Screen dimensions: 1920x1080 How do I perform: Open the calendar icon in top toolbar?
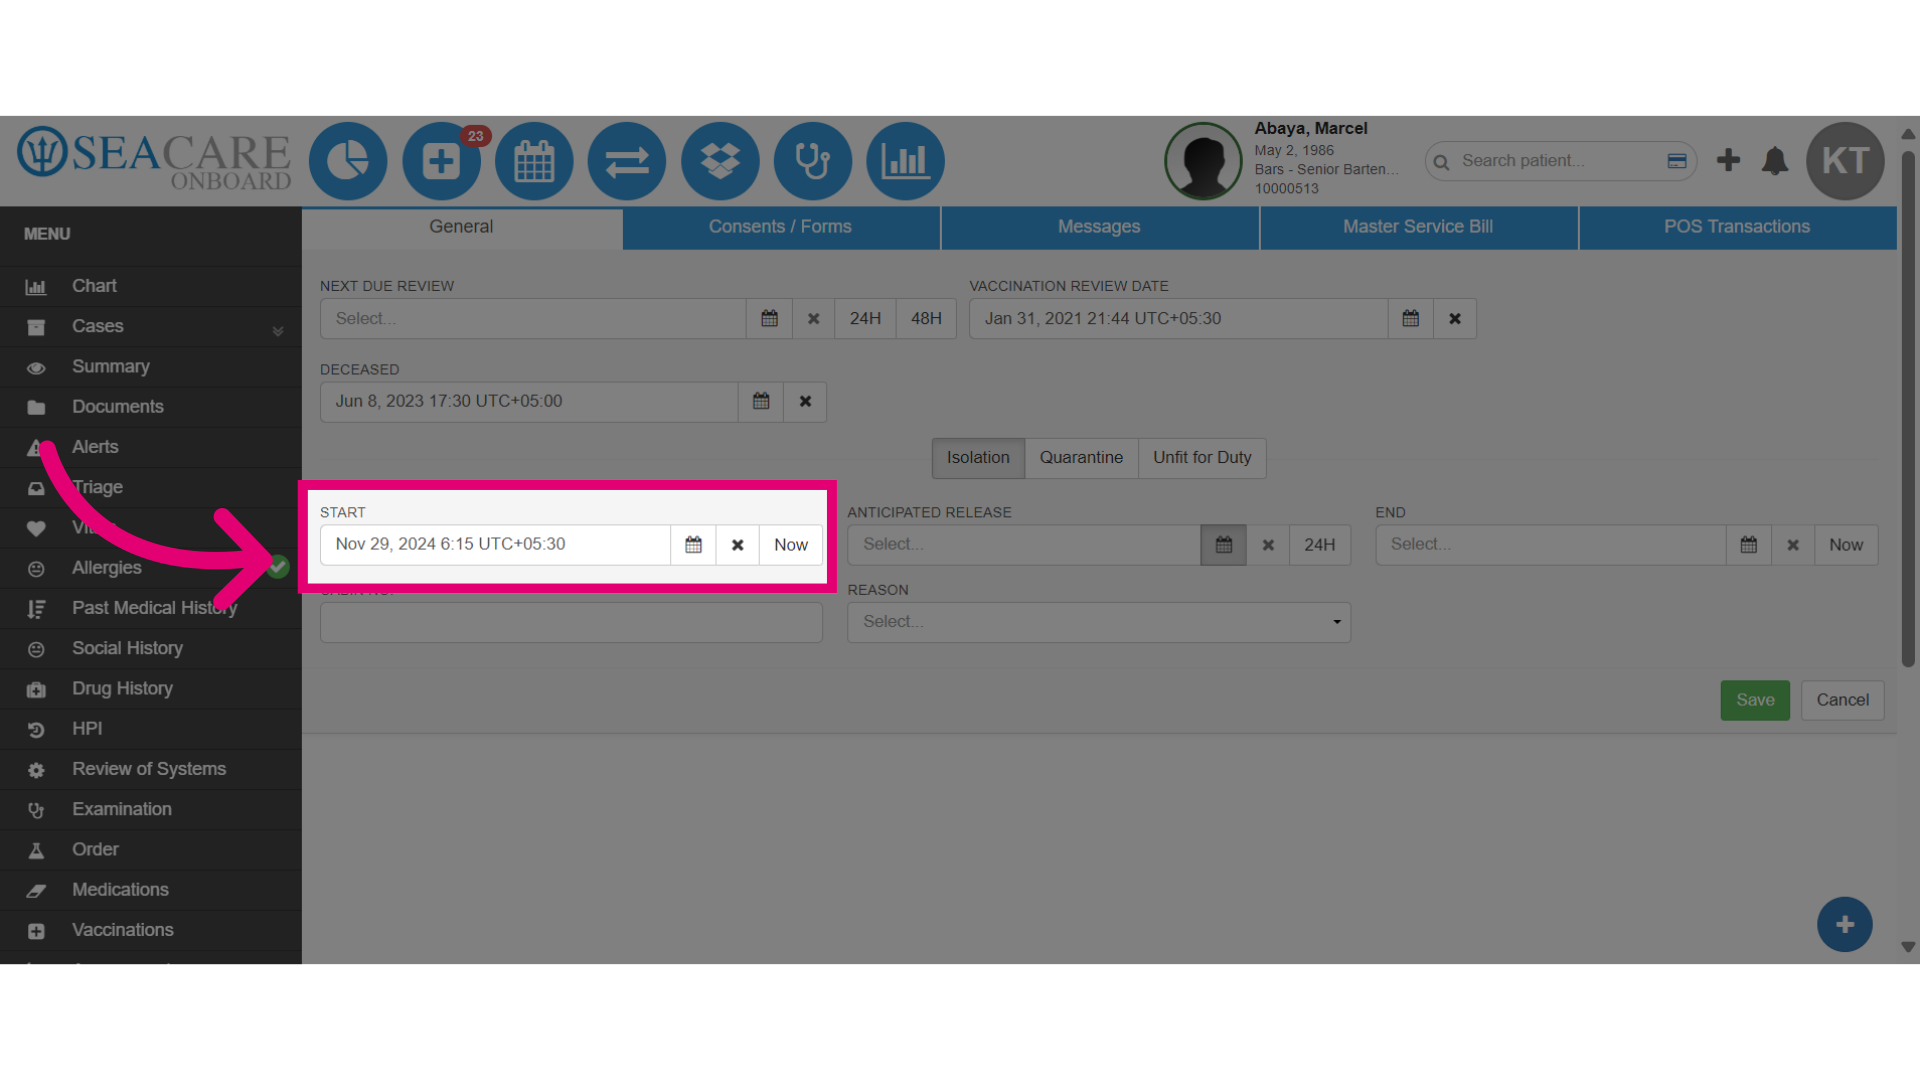click(534, 161)
